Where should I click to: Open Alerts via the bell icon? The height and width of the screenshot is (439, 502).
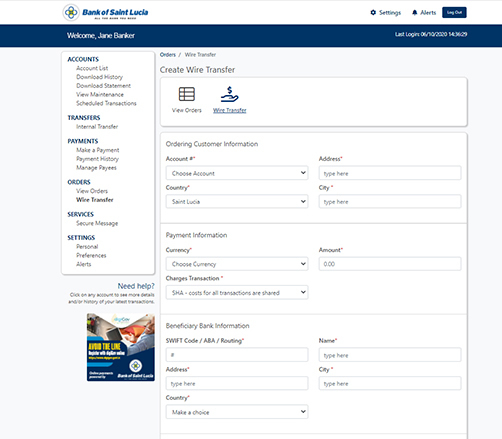[x=414, y=13]
